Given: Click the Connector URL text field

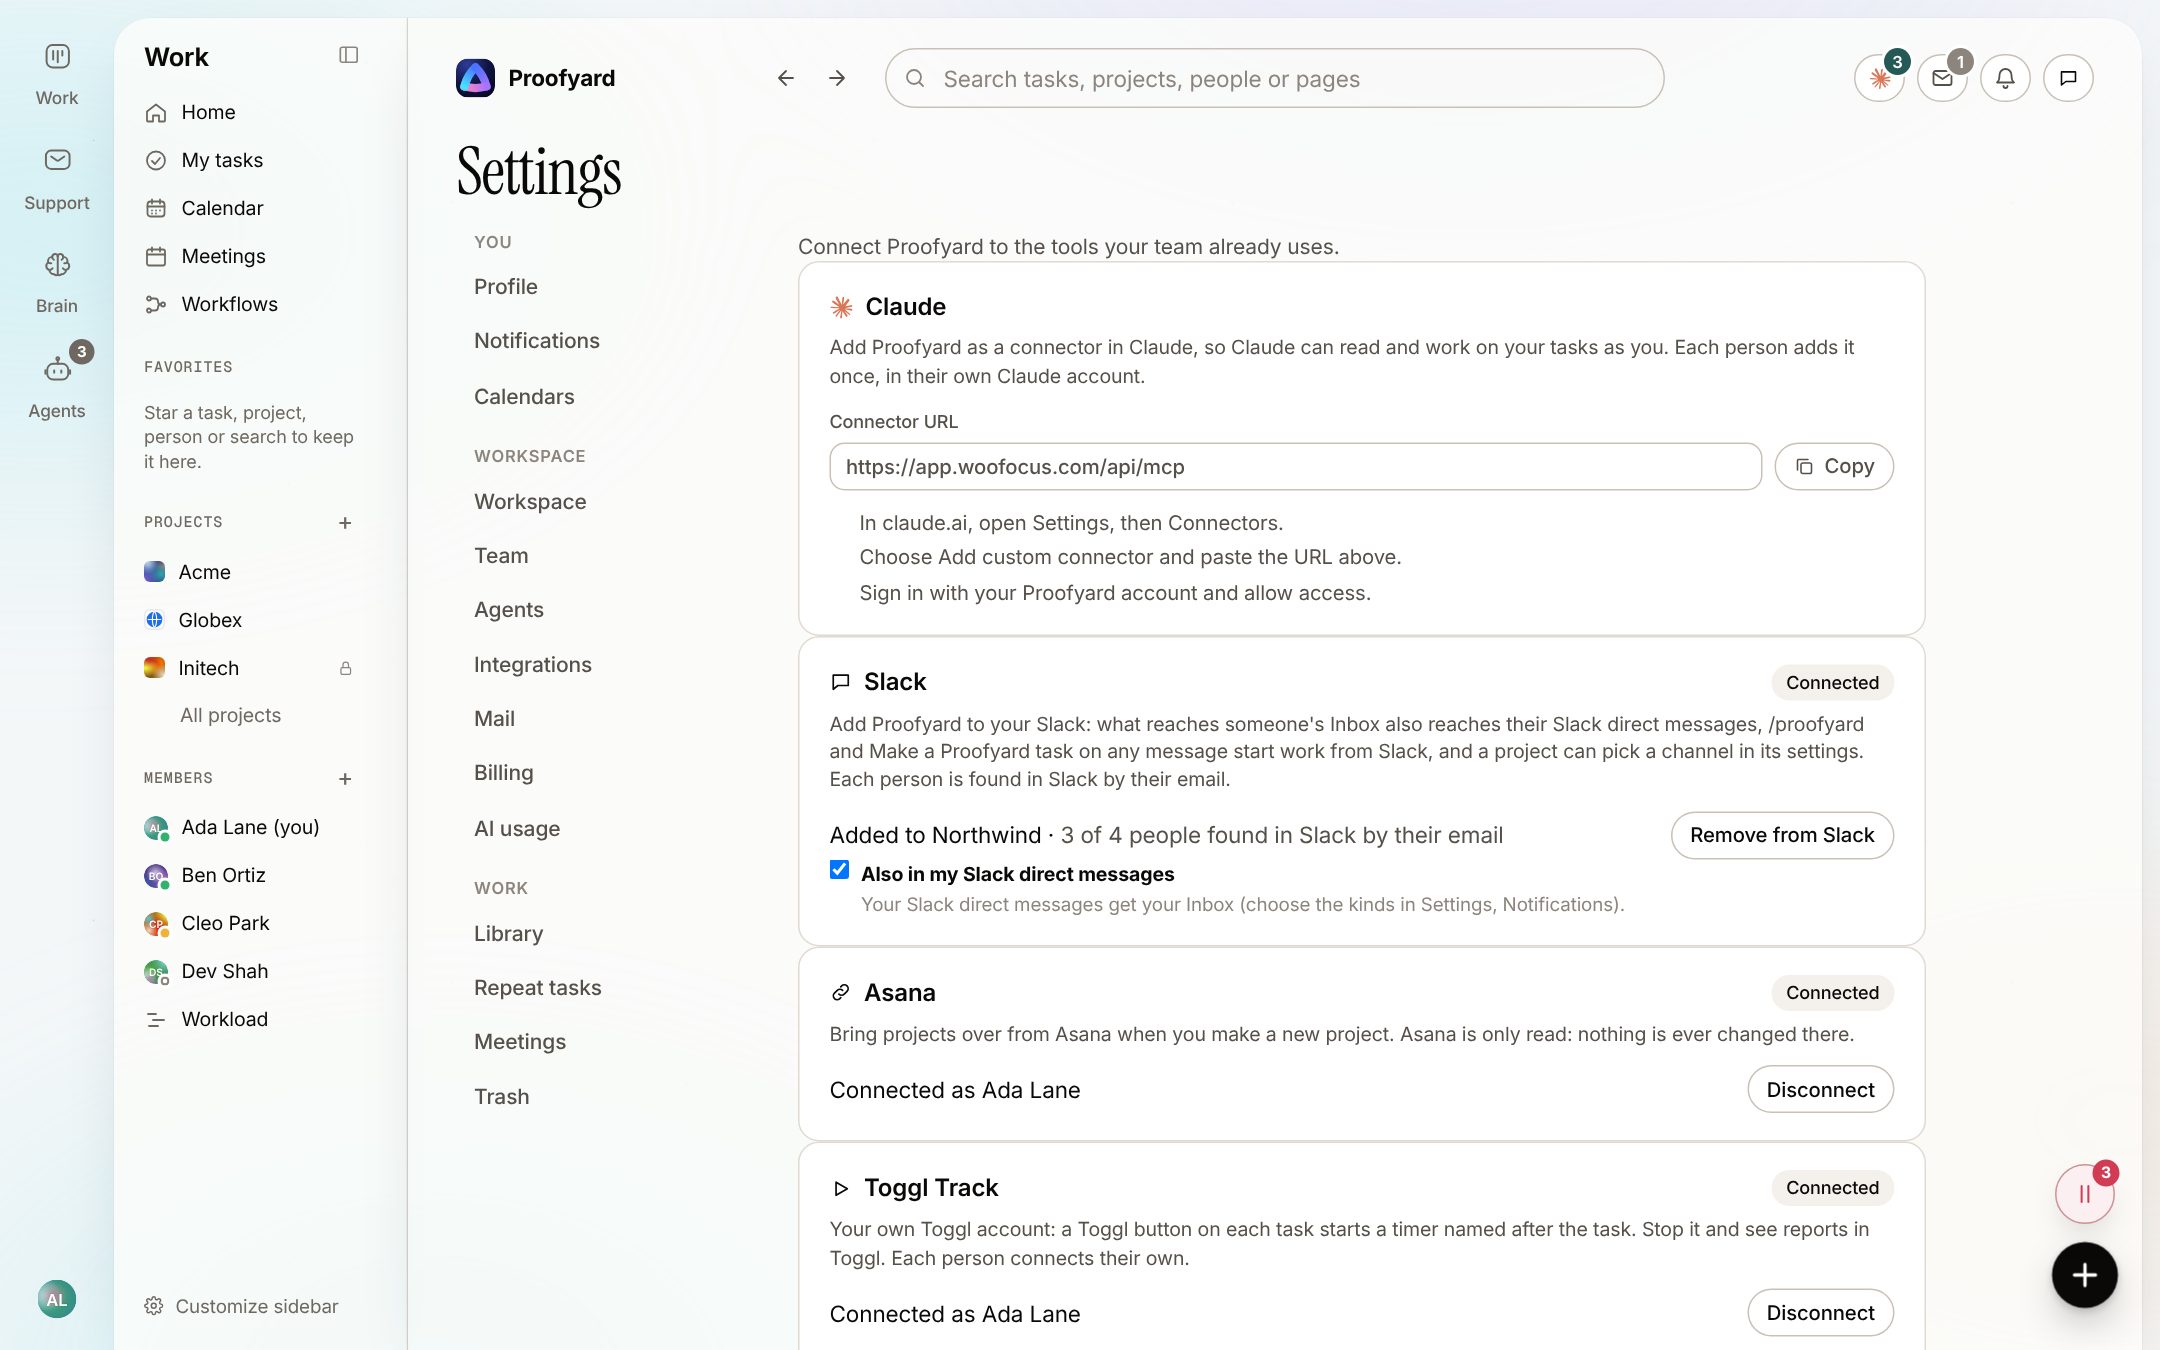Looking at the screenshot, I should click(x=1295, y=466).
